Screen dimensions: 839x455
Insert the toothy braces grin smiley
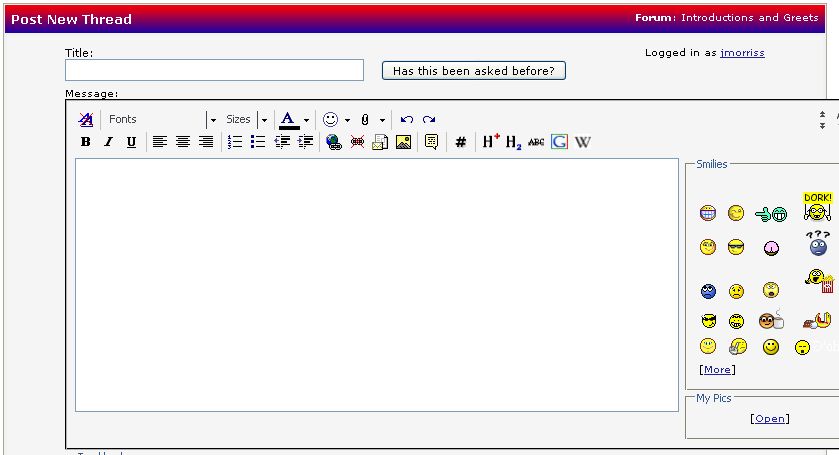coord(707,213)
